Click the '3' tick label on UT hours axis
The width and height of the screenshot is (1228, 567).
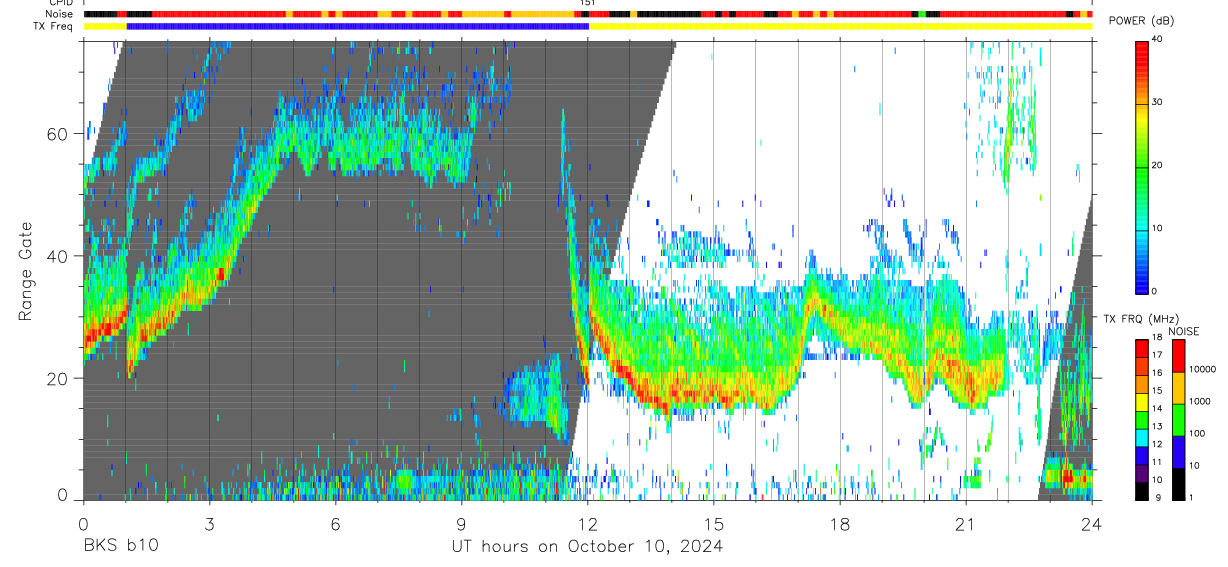tap(209, 524)
